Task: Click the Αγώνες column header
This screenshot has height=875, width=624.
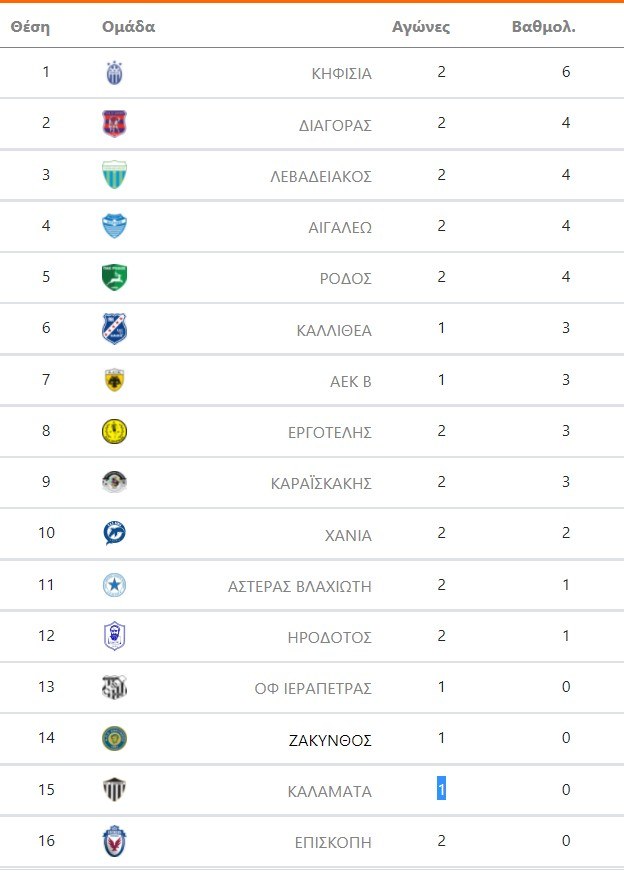Action: (421, 27)
